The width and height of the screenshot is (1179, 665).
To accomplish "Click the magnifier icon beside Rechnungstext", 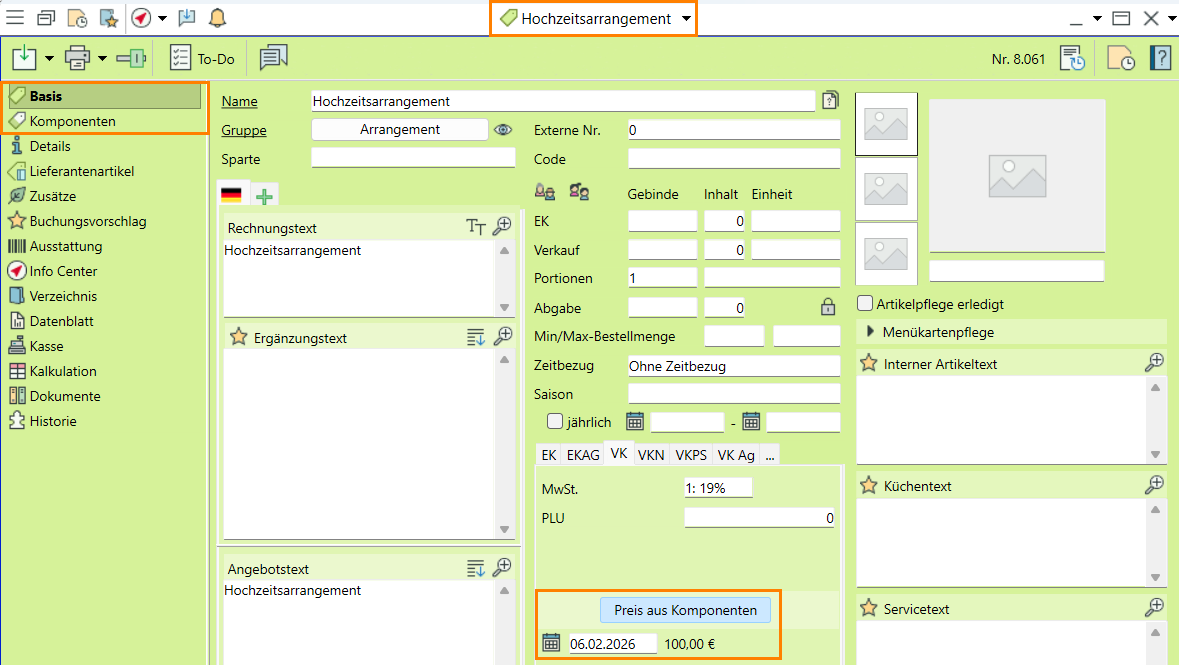I will [503, 226].
